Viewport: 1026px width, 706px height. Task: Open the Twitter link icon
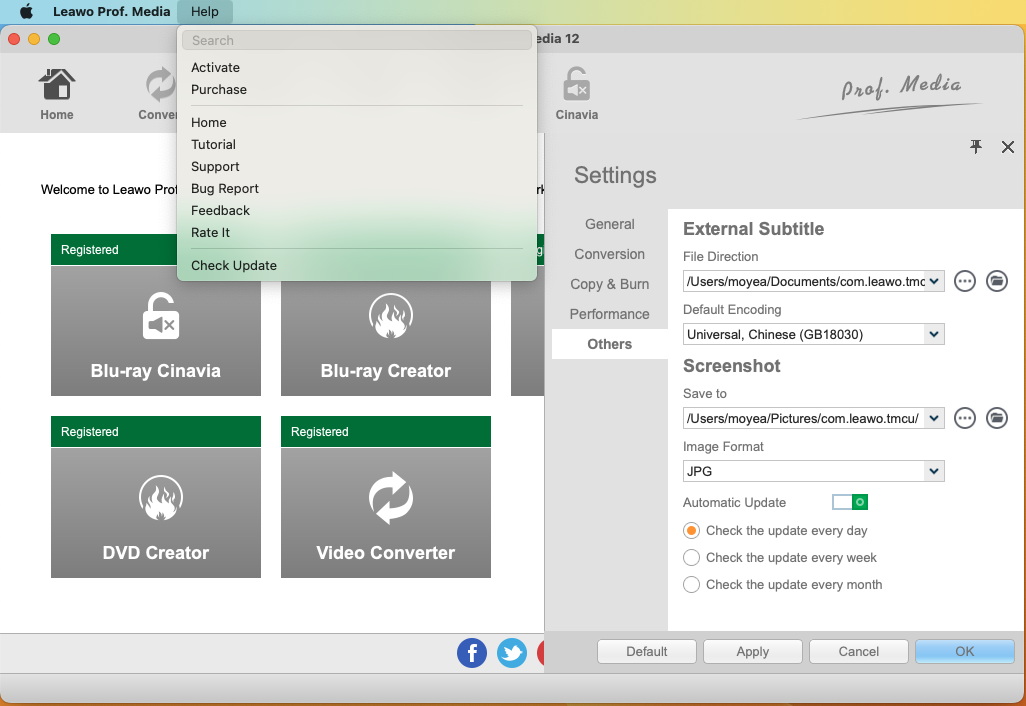coord(512,653)
